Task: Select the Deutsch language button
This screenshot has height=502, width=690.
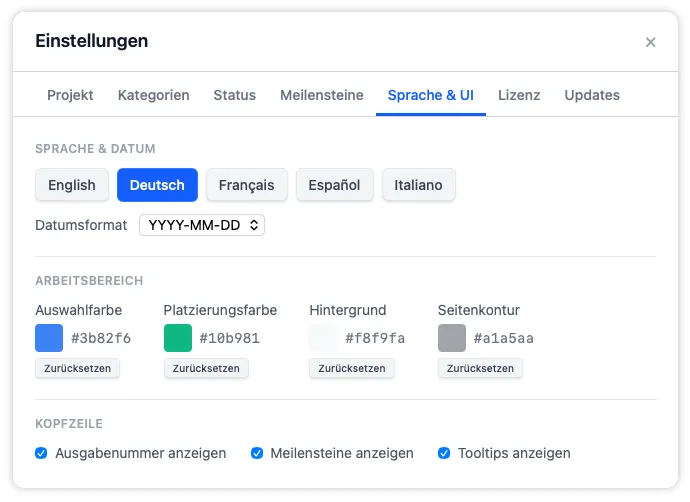Action: click(157, 185)
